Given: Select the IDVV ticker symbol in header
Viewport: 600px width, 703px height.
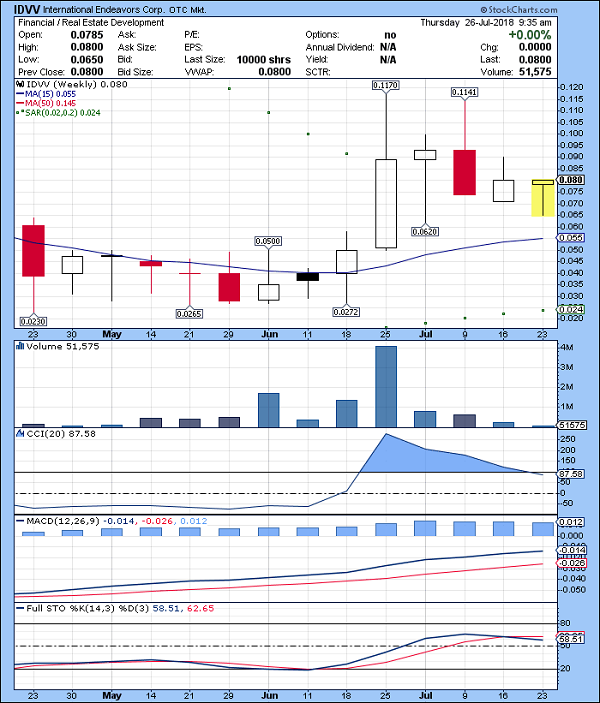Looking at the screenshot, I should click(x=27, y=9).
